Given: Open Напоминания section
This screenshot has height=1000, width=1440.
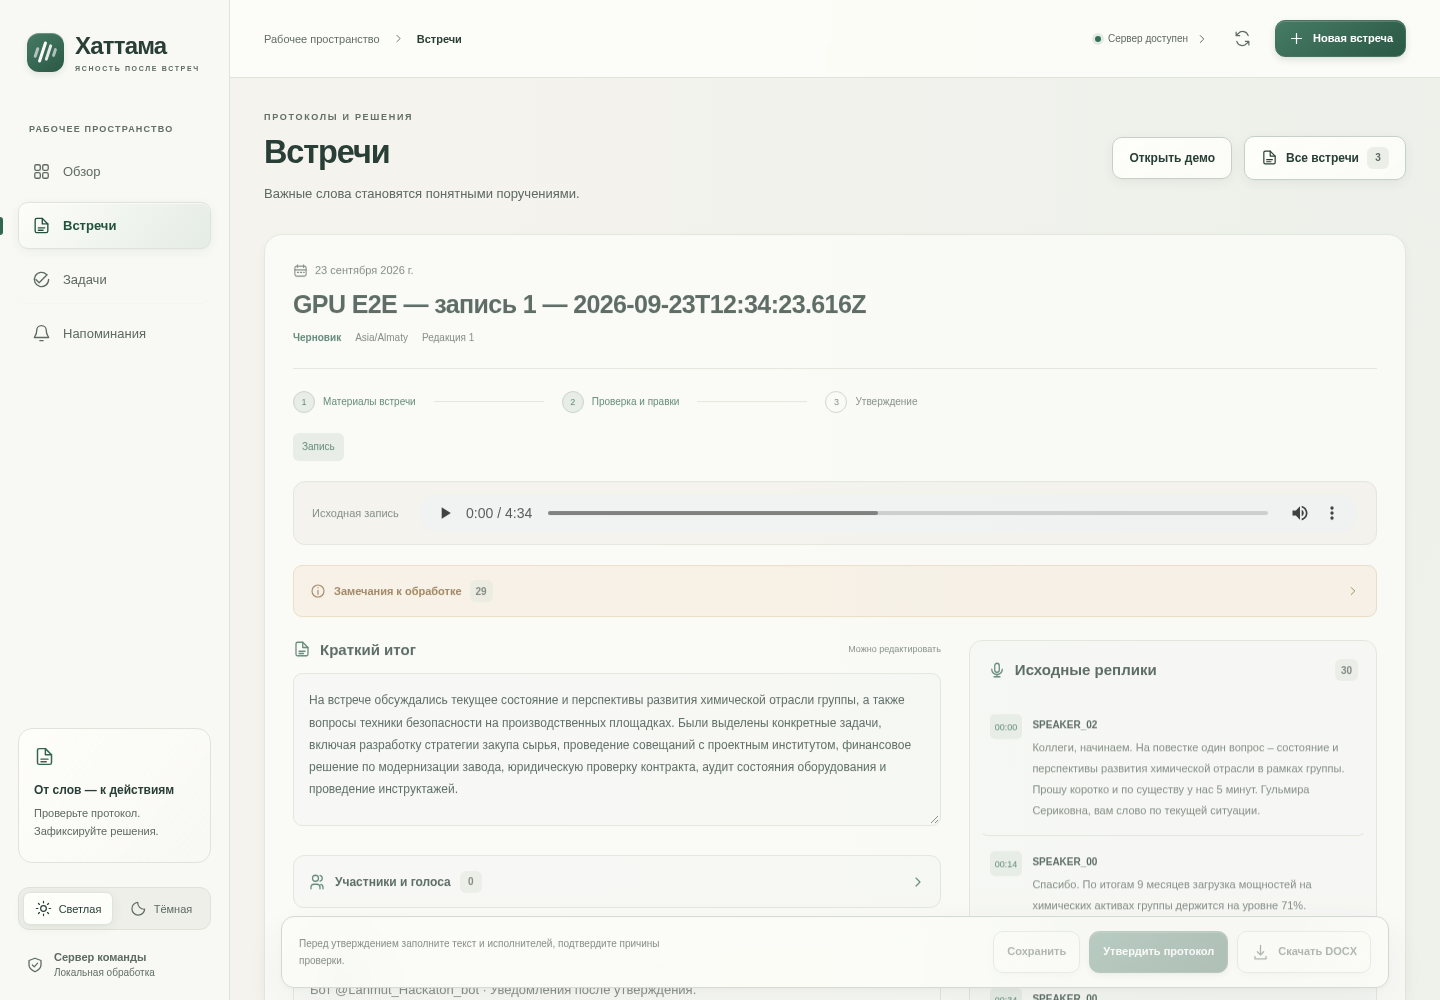Looking at the screenshot, I should tap(115, 334).
